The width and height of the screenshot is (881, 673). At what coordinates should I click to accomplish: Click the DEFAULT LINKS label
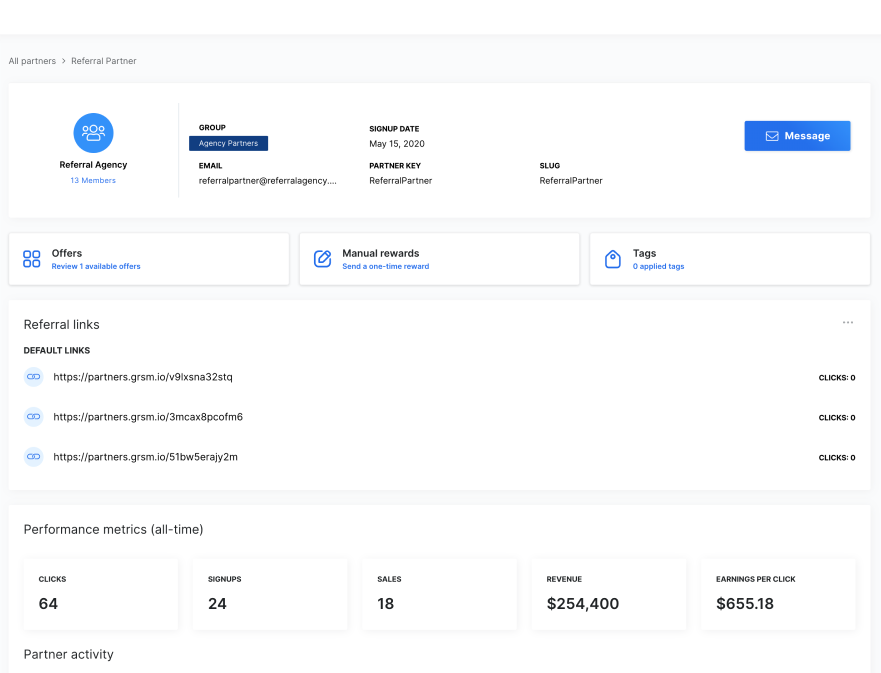click(57, 351)
